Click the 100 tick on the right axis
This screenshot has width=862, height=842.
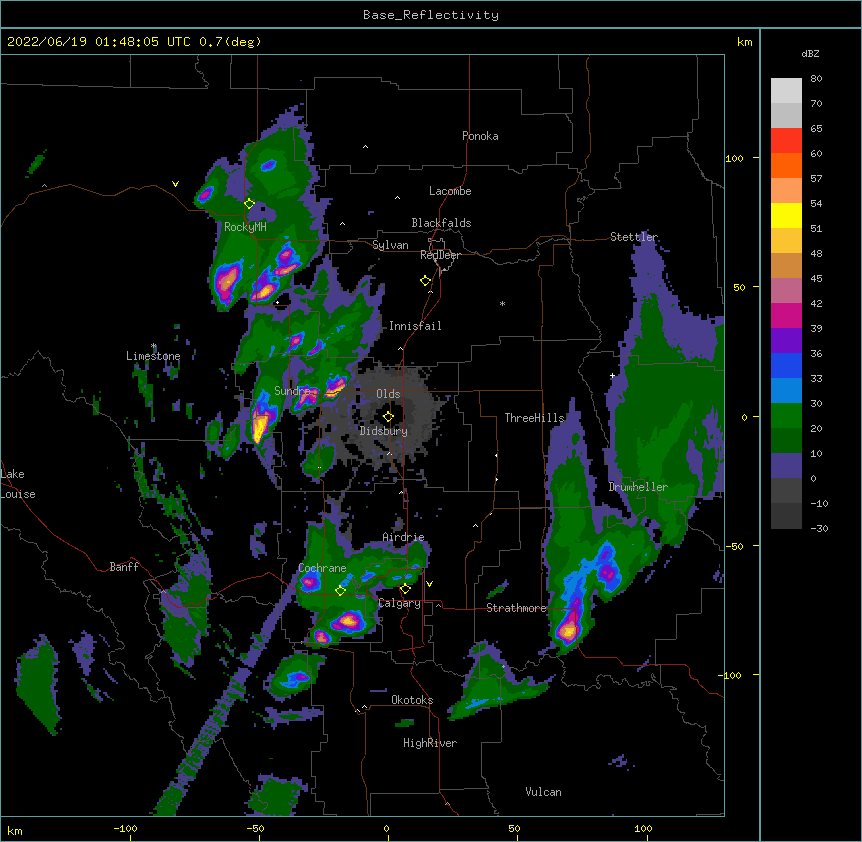tap(734, 158)
